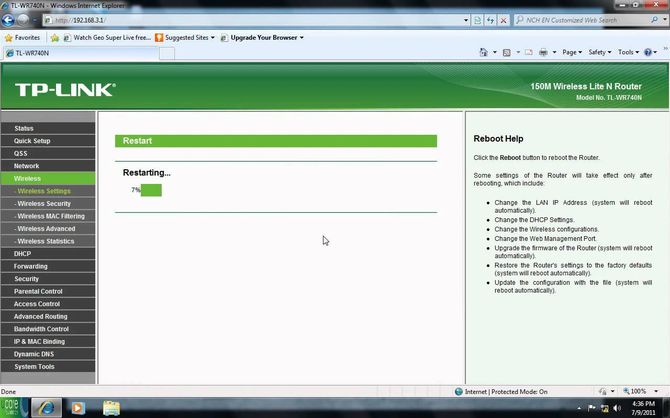Open the Status menu item
Screen dimensions: 670x418
point(48,128)
